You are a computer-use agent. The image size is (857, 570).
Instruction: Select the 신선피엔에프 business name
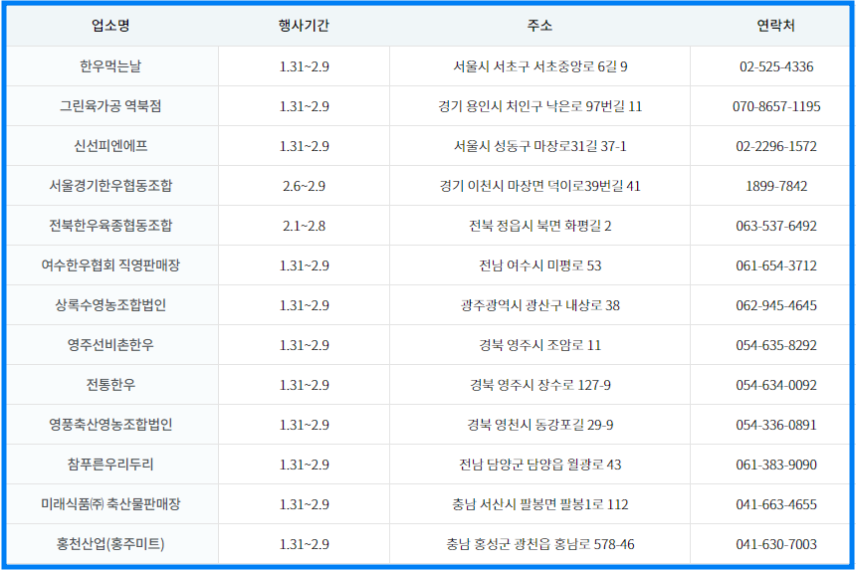pyautogui.click(x=110, y=146)
